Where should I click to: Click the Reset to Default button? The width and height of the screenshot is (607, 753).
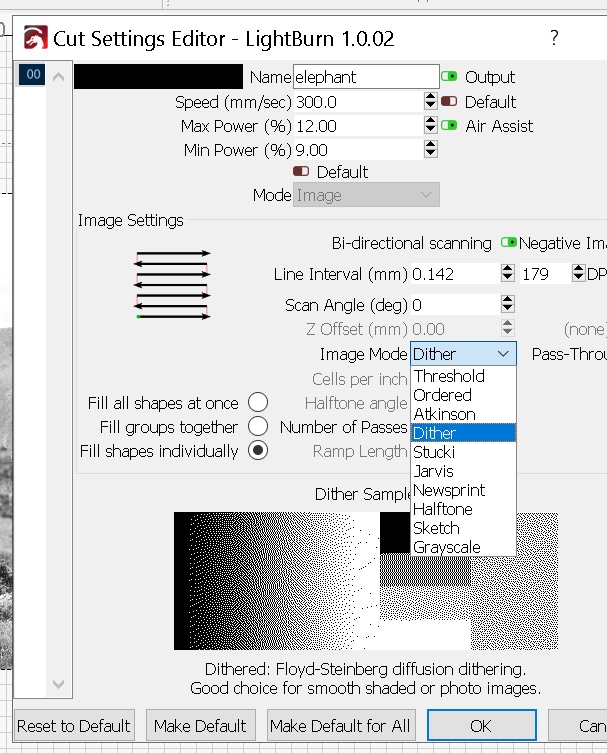[x=74, y=726]
